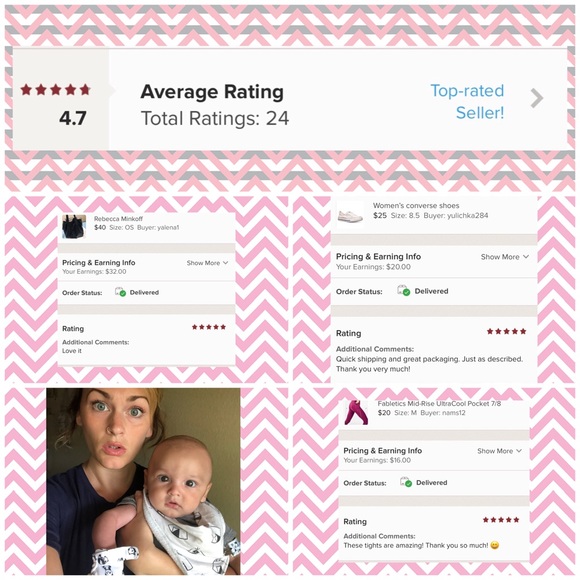
Task: Click the Top-rated Seller! link
Action: click(x=467, y=101)
